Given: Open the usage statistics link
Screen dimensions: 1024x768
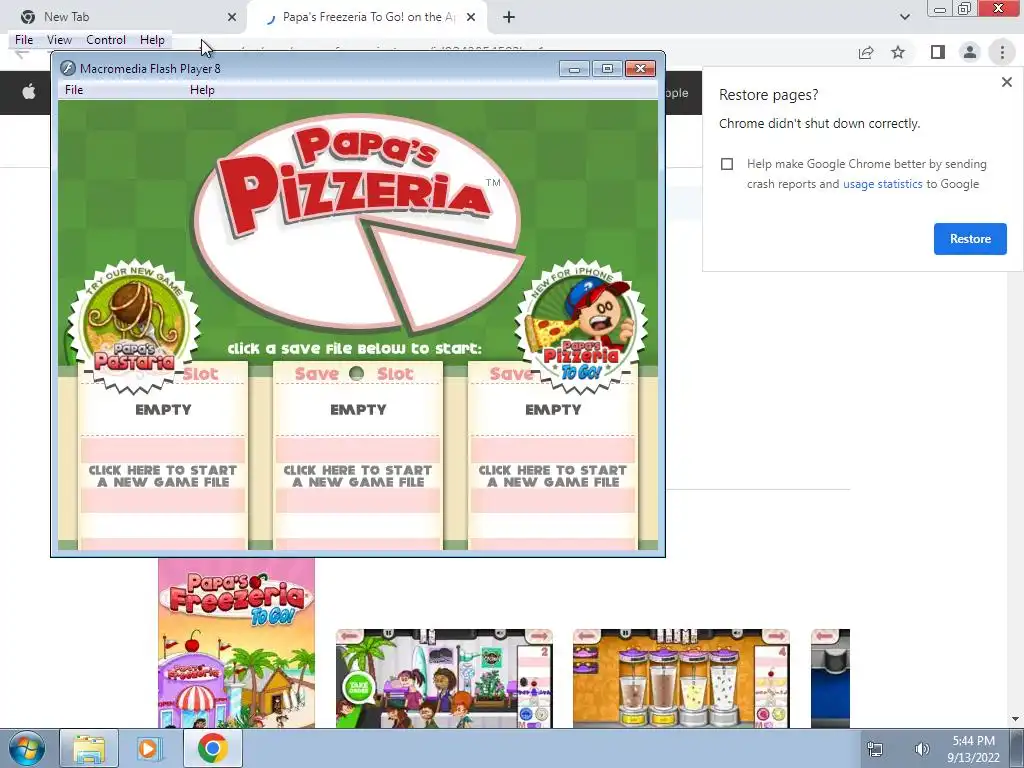Looking at the screenshot, I should coord(882,184).
